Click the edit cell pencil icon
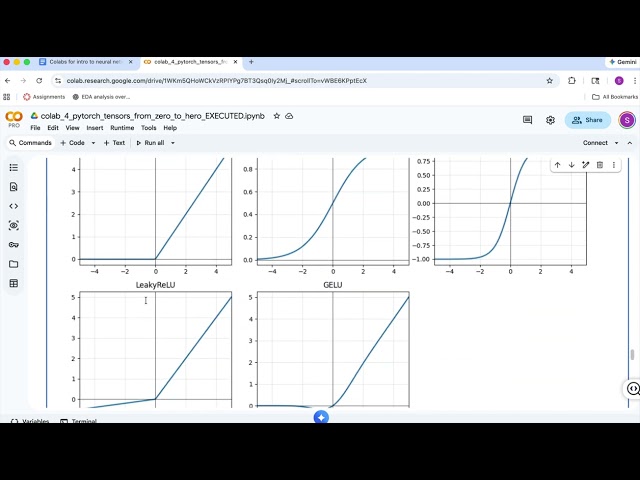Image resolution: width=640 pixels, height=480 pixels. click(x=586, y=165)
